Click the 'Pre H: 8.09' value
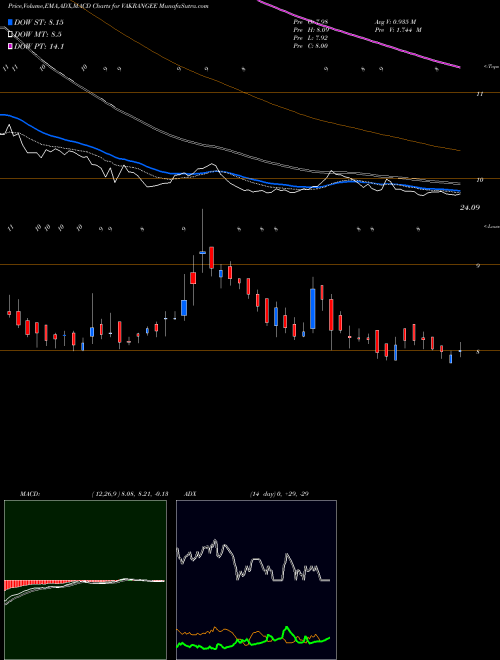The height and width of the screenshot is (660, 500). [311, 30]
